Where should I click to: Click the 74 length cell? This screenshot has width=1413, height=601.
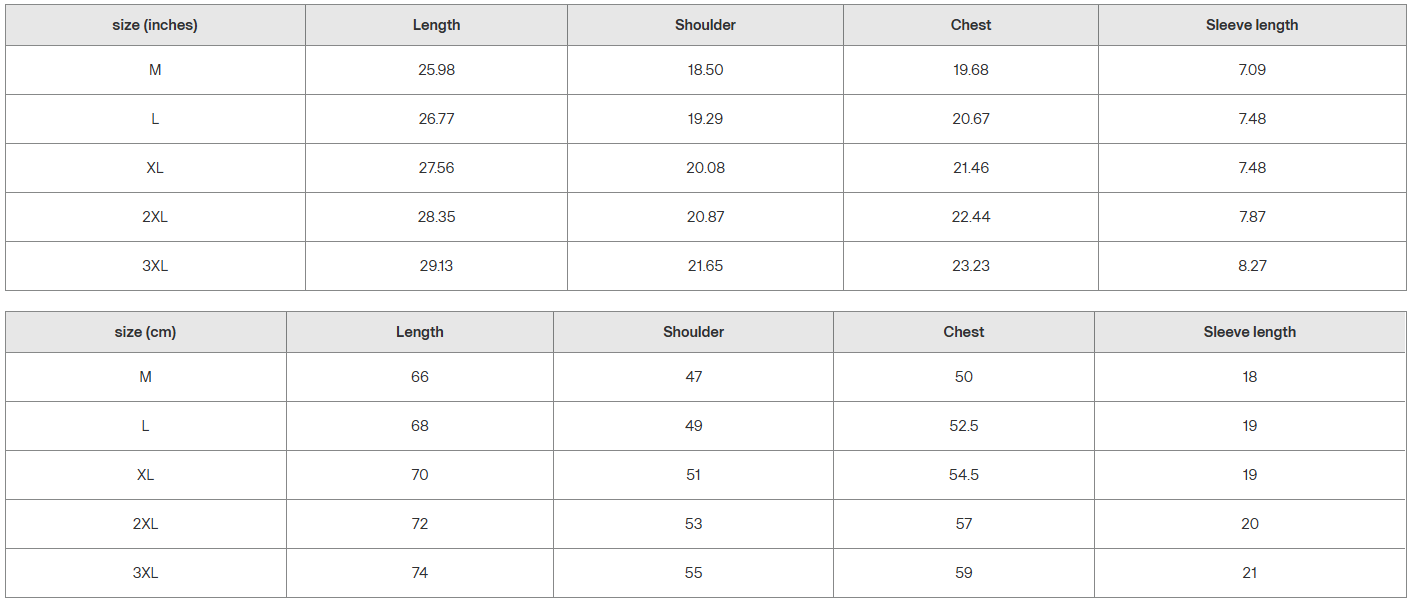point(420,573)
